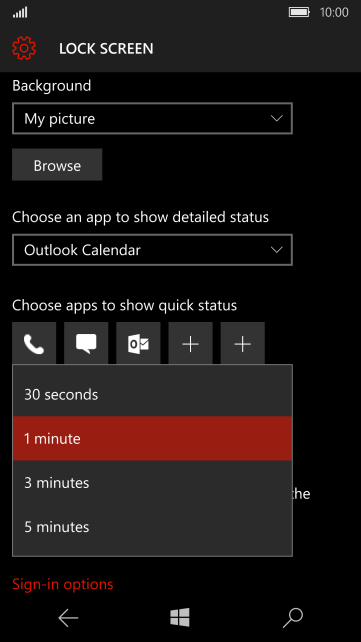The width and height of the screenshot is (361, 642).
Task: Tap the Outlook Mail quick status icon
Action: [x=138, y=343]
